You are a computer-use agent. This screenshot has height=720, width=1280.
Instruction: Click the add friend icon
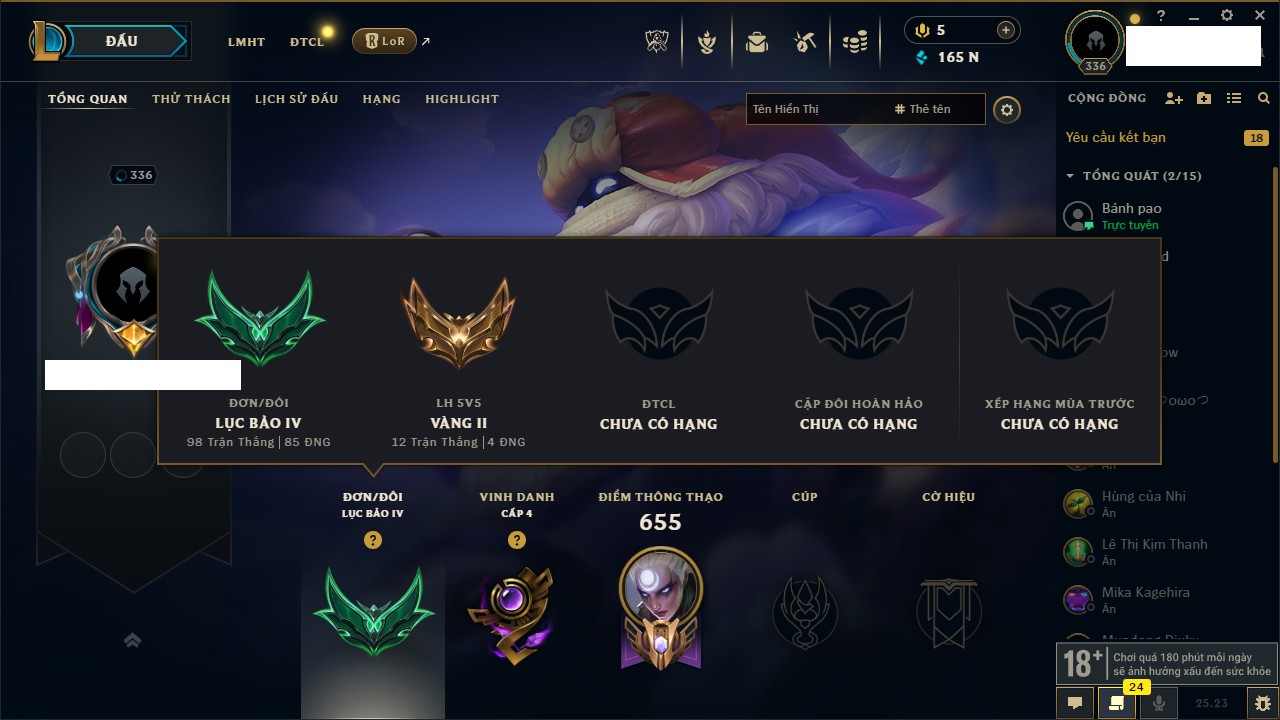coord(1174,98)
